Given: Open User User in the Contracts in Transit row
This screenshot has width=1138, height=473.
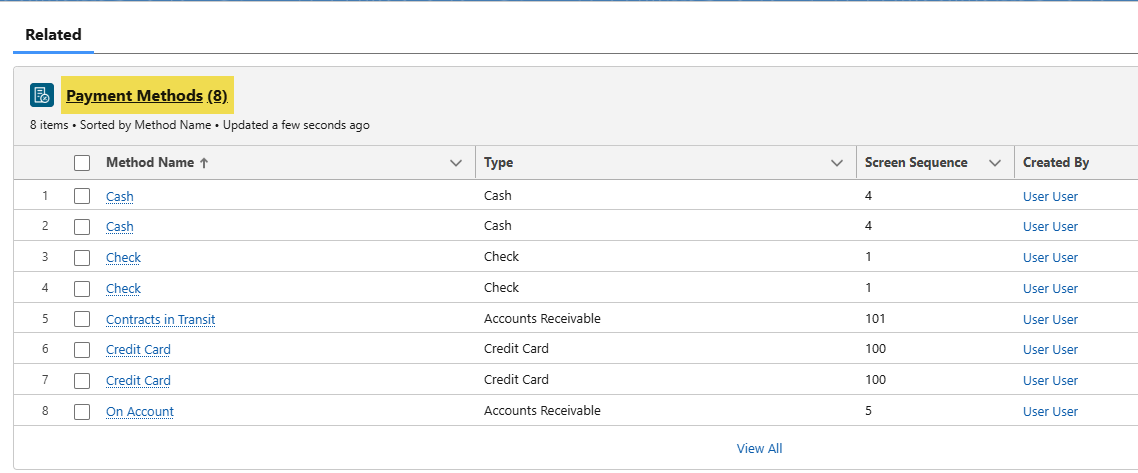Looking at the screenshot, I should point(1050,319).
